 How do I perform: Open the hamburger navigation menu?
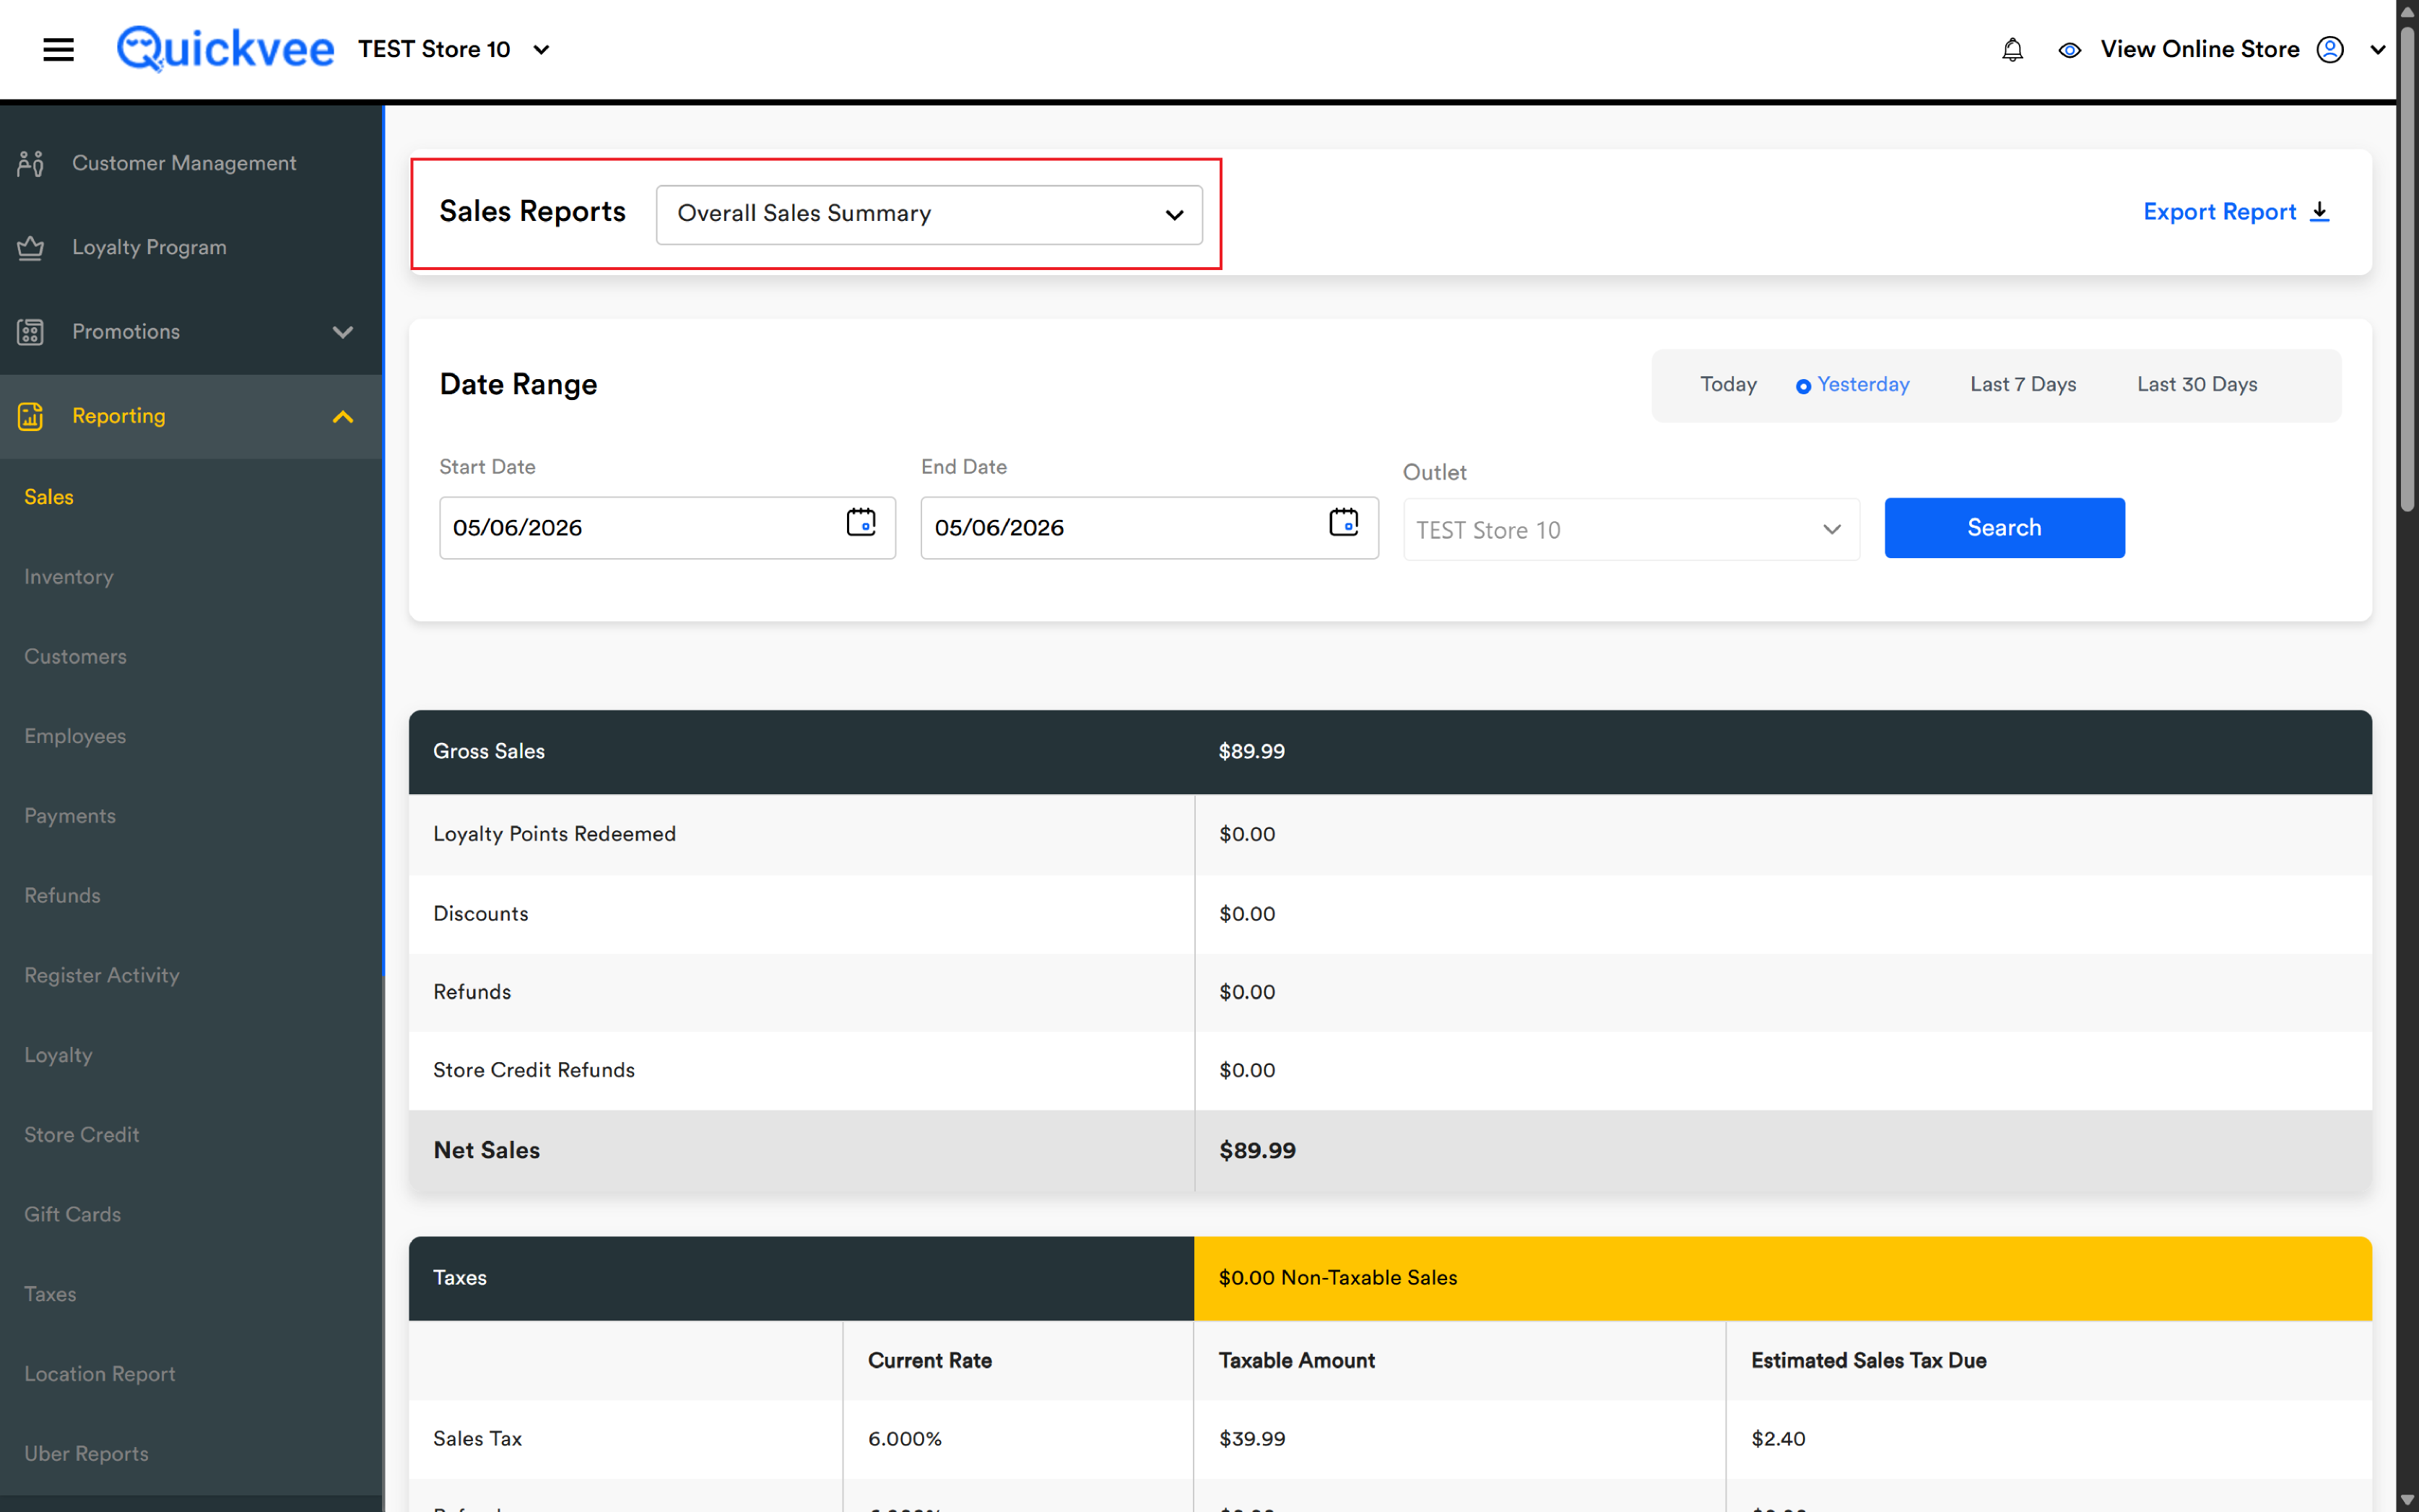(x=58, y=49)
